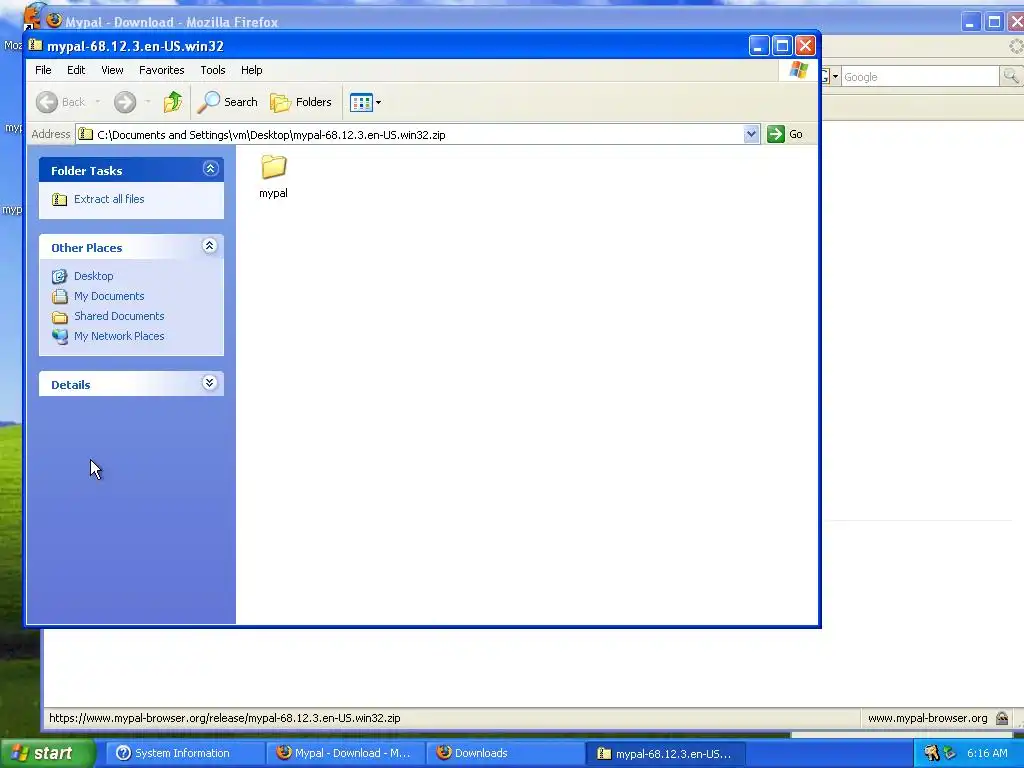
Task: Open the Edit menu
Action: [x=76, y=70]
